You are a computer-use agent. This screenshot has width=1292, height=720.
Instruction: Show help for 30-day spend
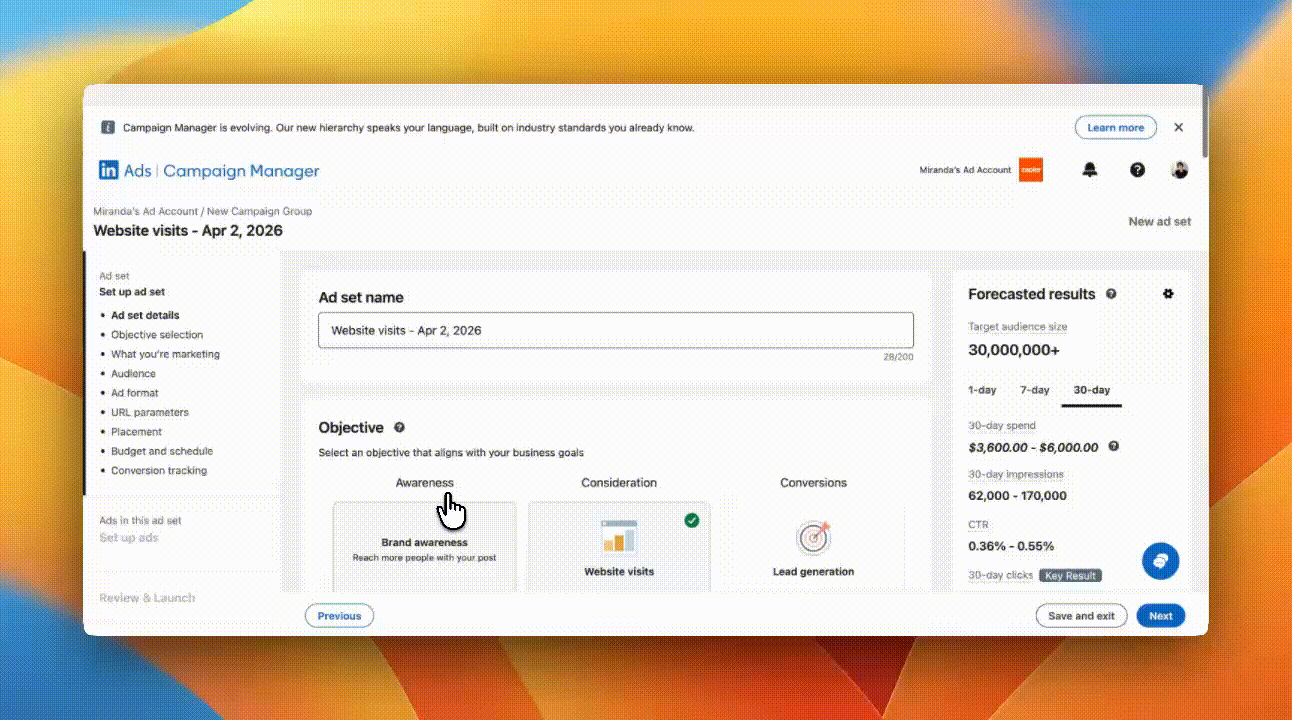pyautogui.click(x=1113, y=447)
